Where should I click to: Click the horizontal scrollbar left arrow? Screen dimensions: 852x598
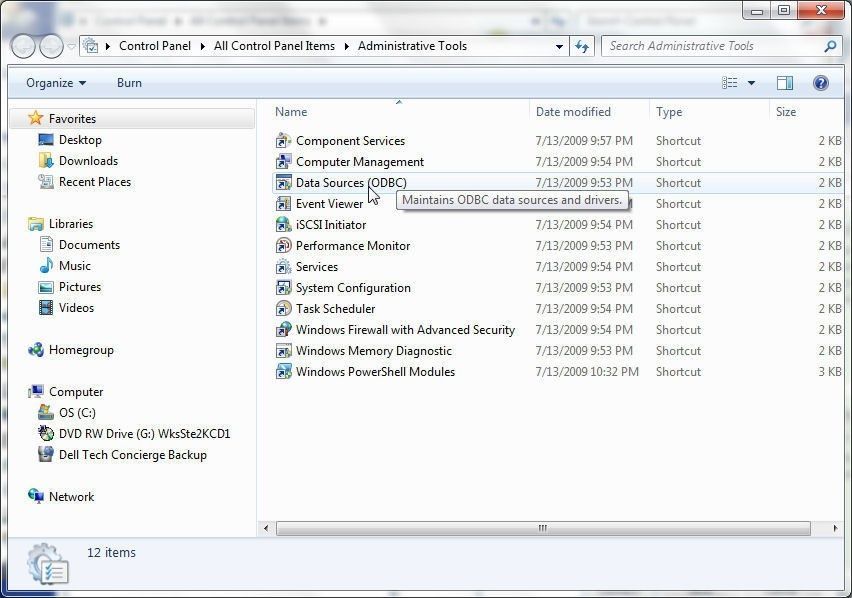266,528
